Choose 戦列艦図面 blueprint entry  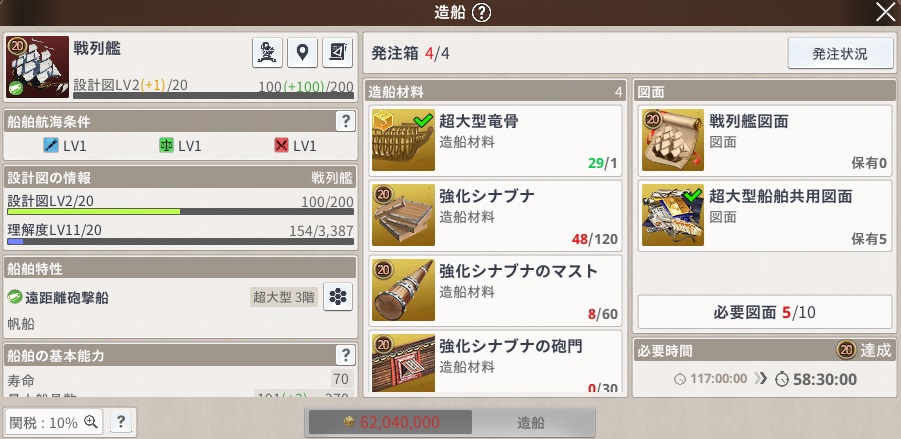pos(765,140)
